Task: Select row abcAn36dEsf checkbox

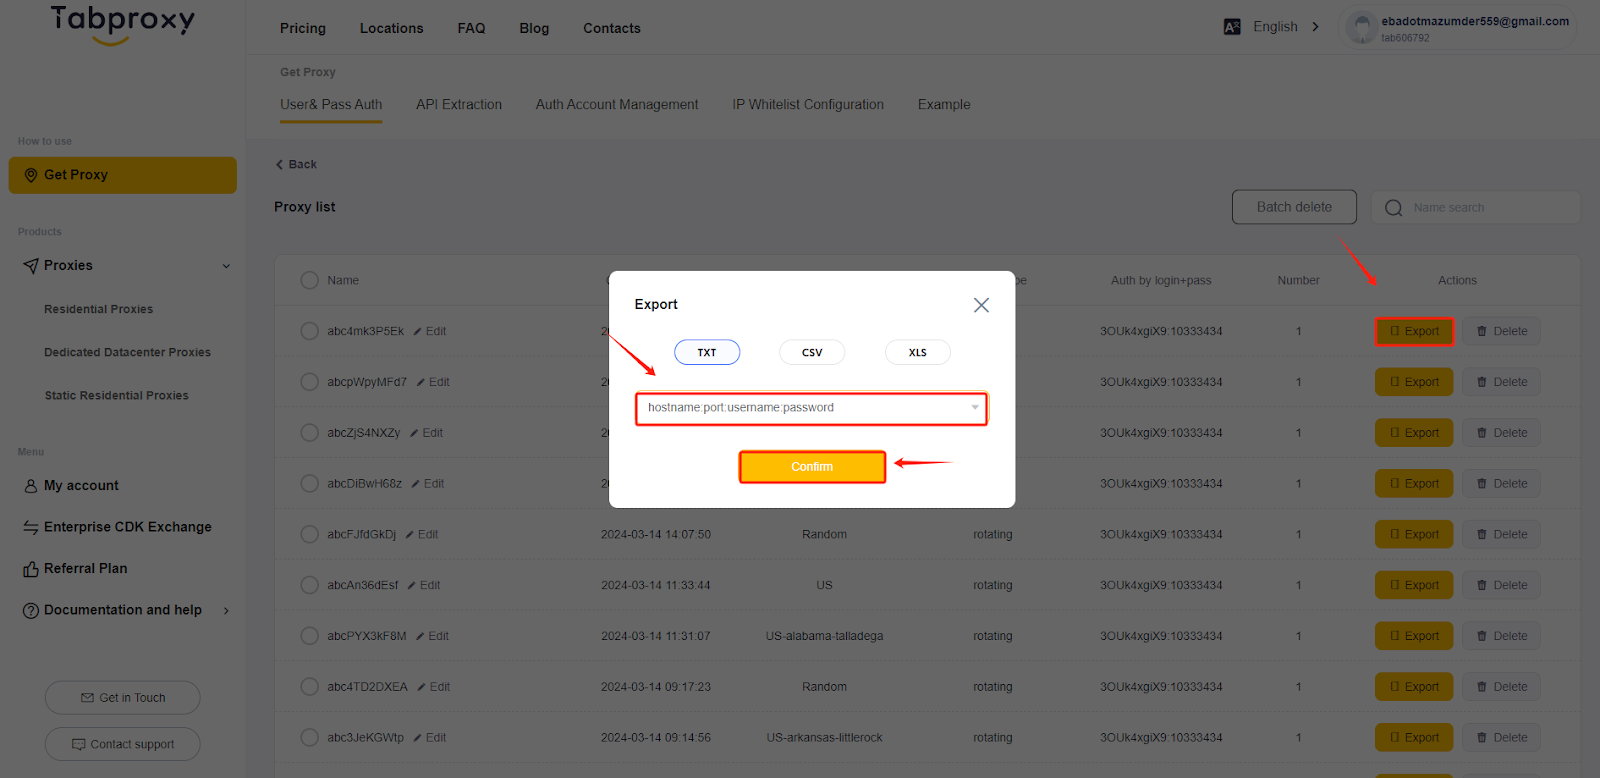Action: click(x=310, y=585)
